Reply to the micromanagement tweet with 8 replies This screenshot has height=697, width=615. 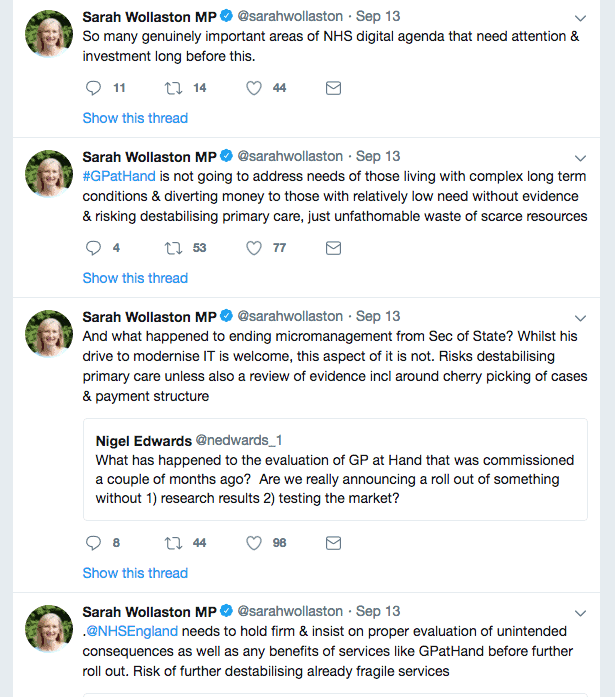(94, 543)
